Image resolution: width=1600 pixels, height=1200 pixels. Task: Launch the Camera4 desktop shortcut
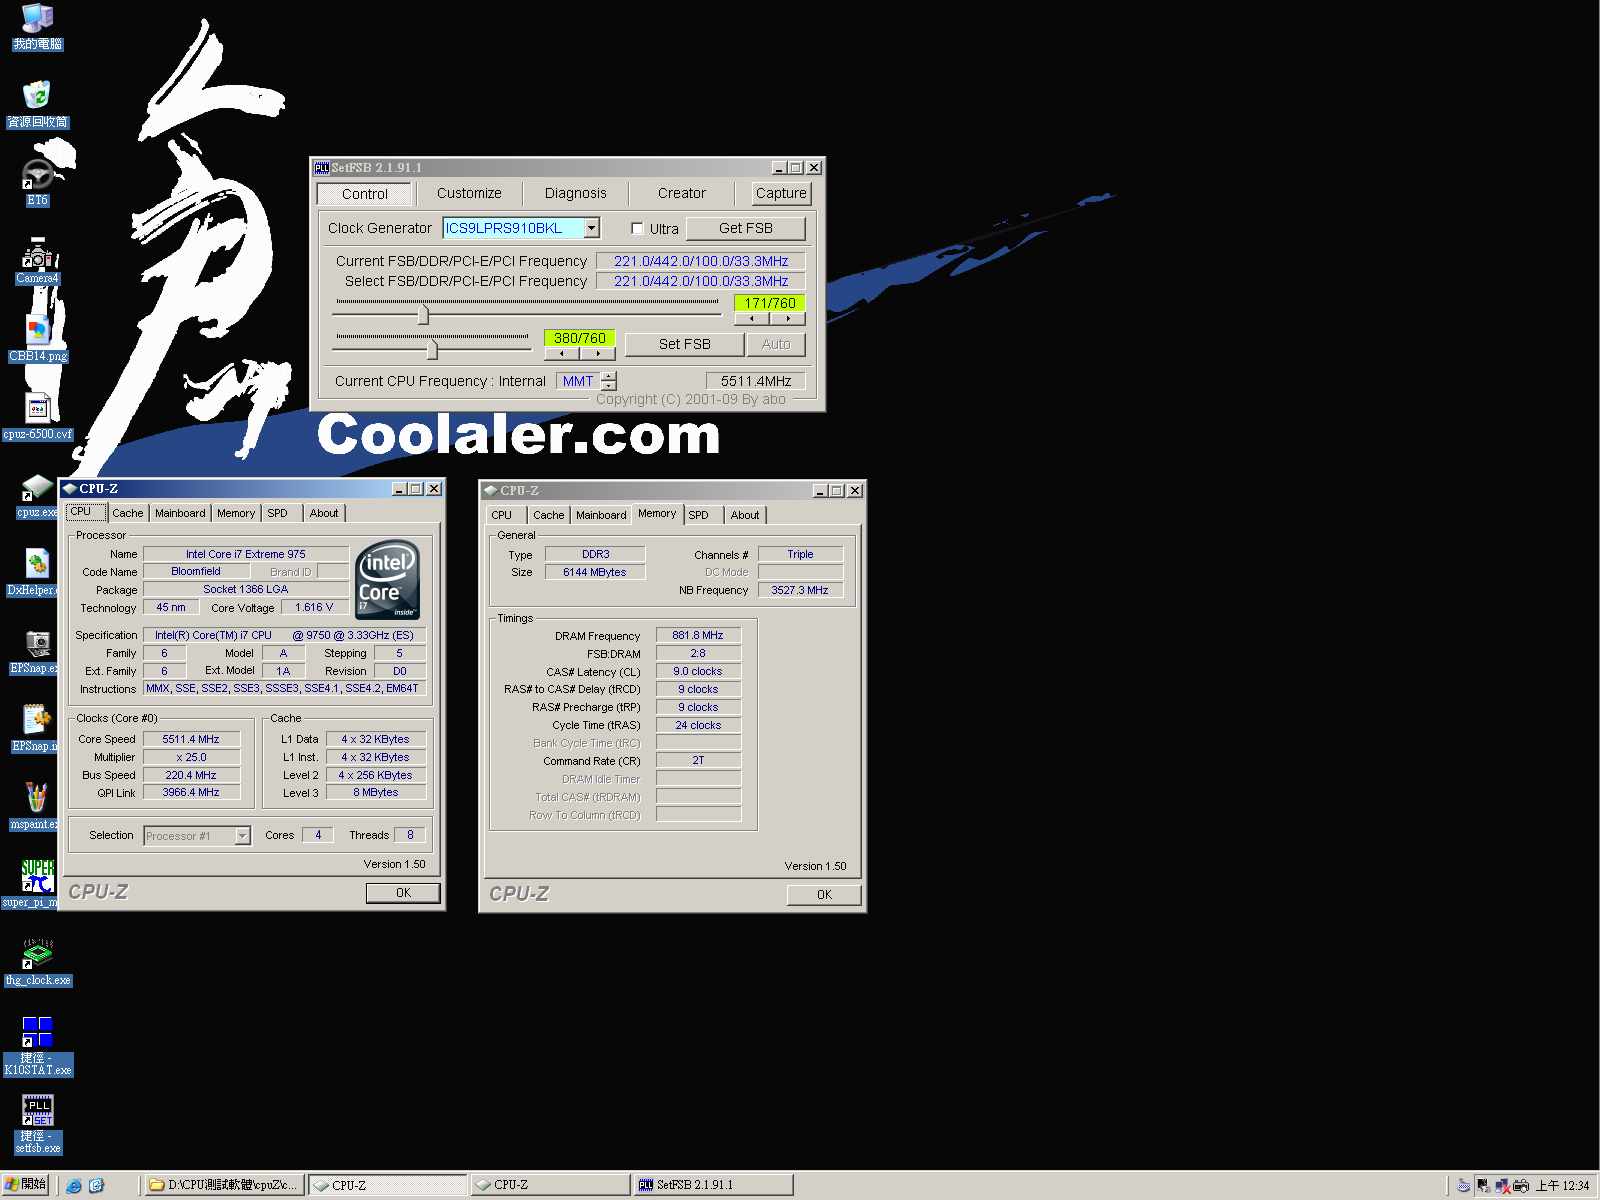(37, 261)
